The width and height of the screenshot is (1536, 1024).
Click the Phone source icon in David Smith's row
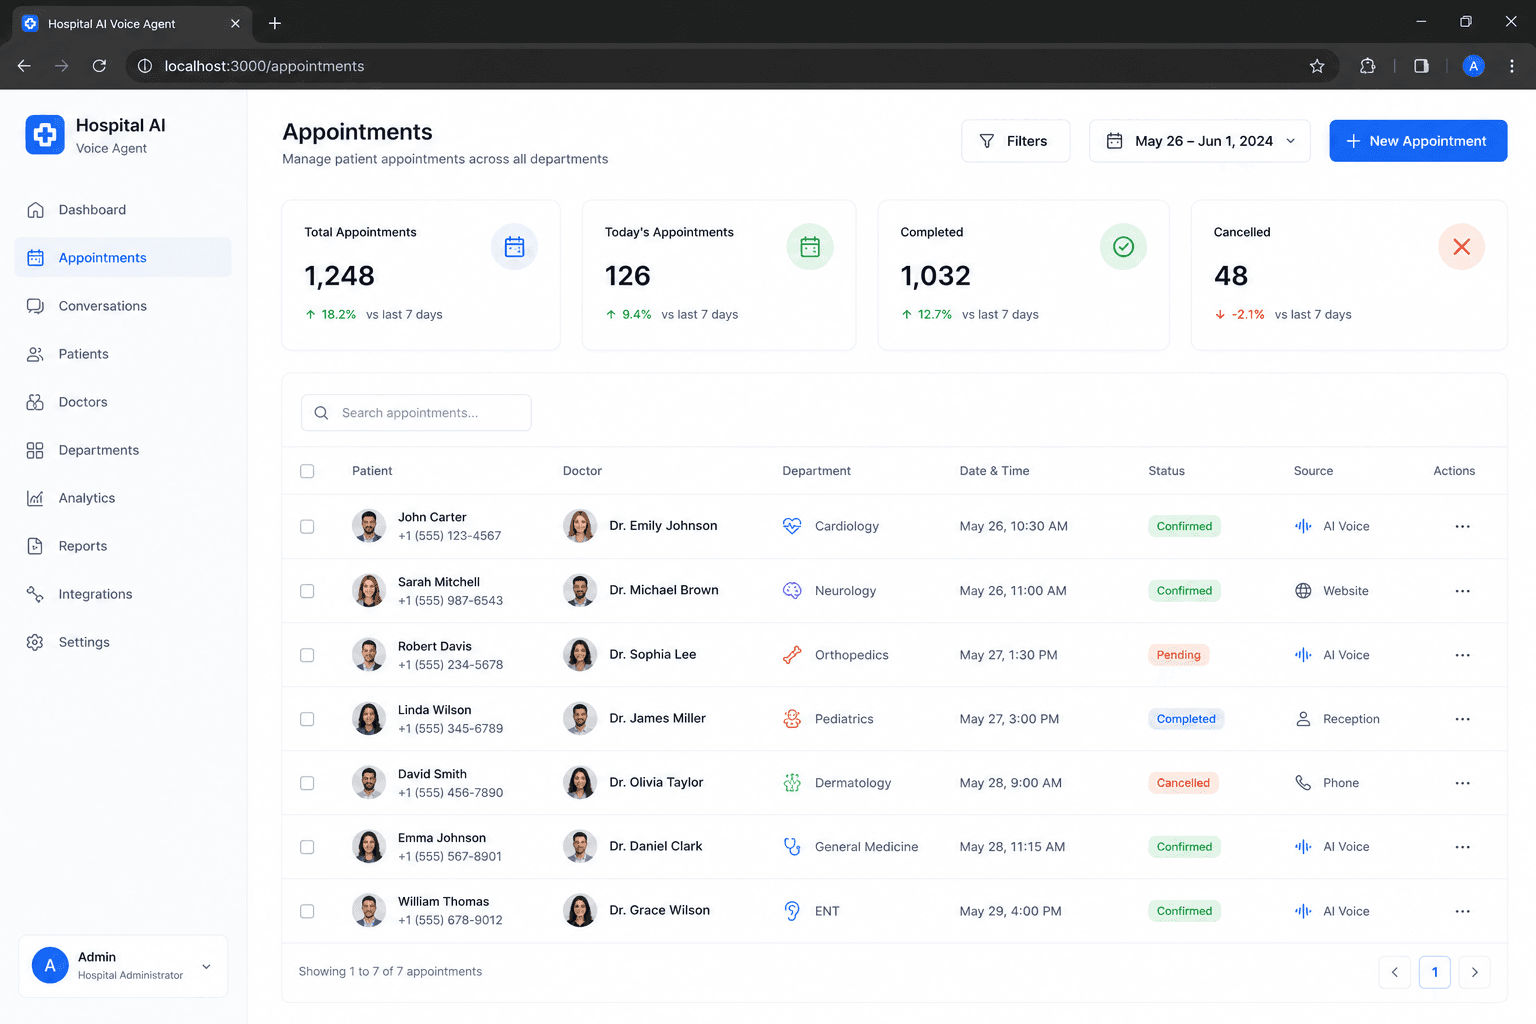click(x=1303, y=783)
